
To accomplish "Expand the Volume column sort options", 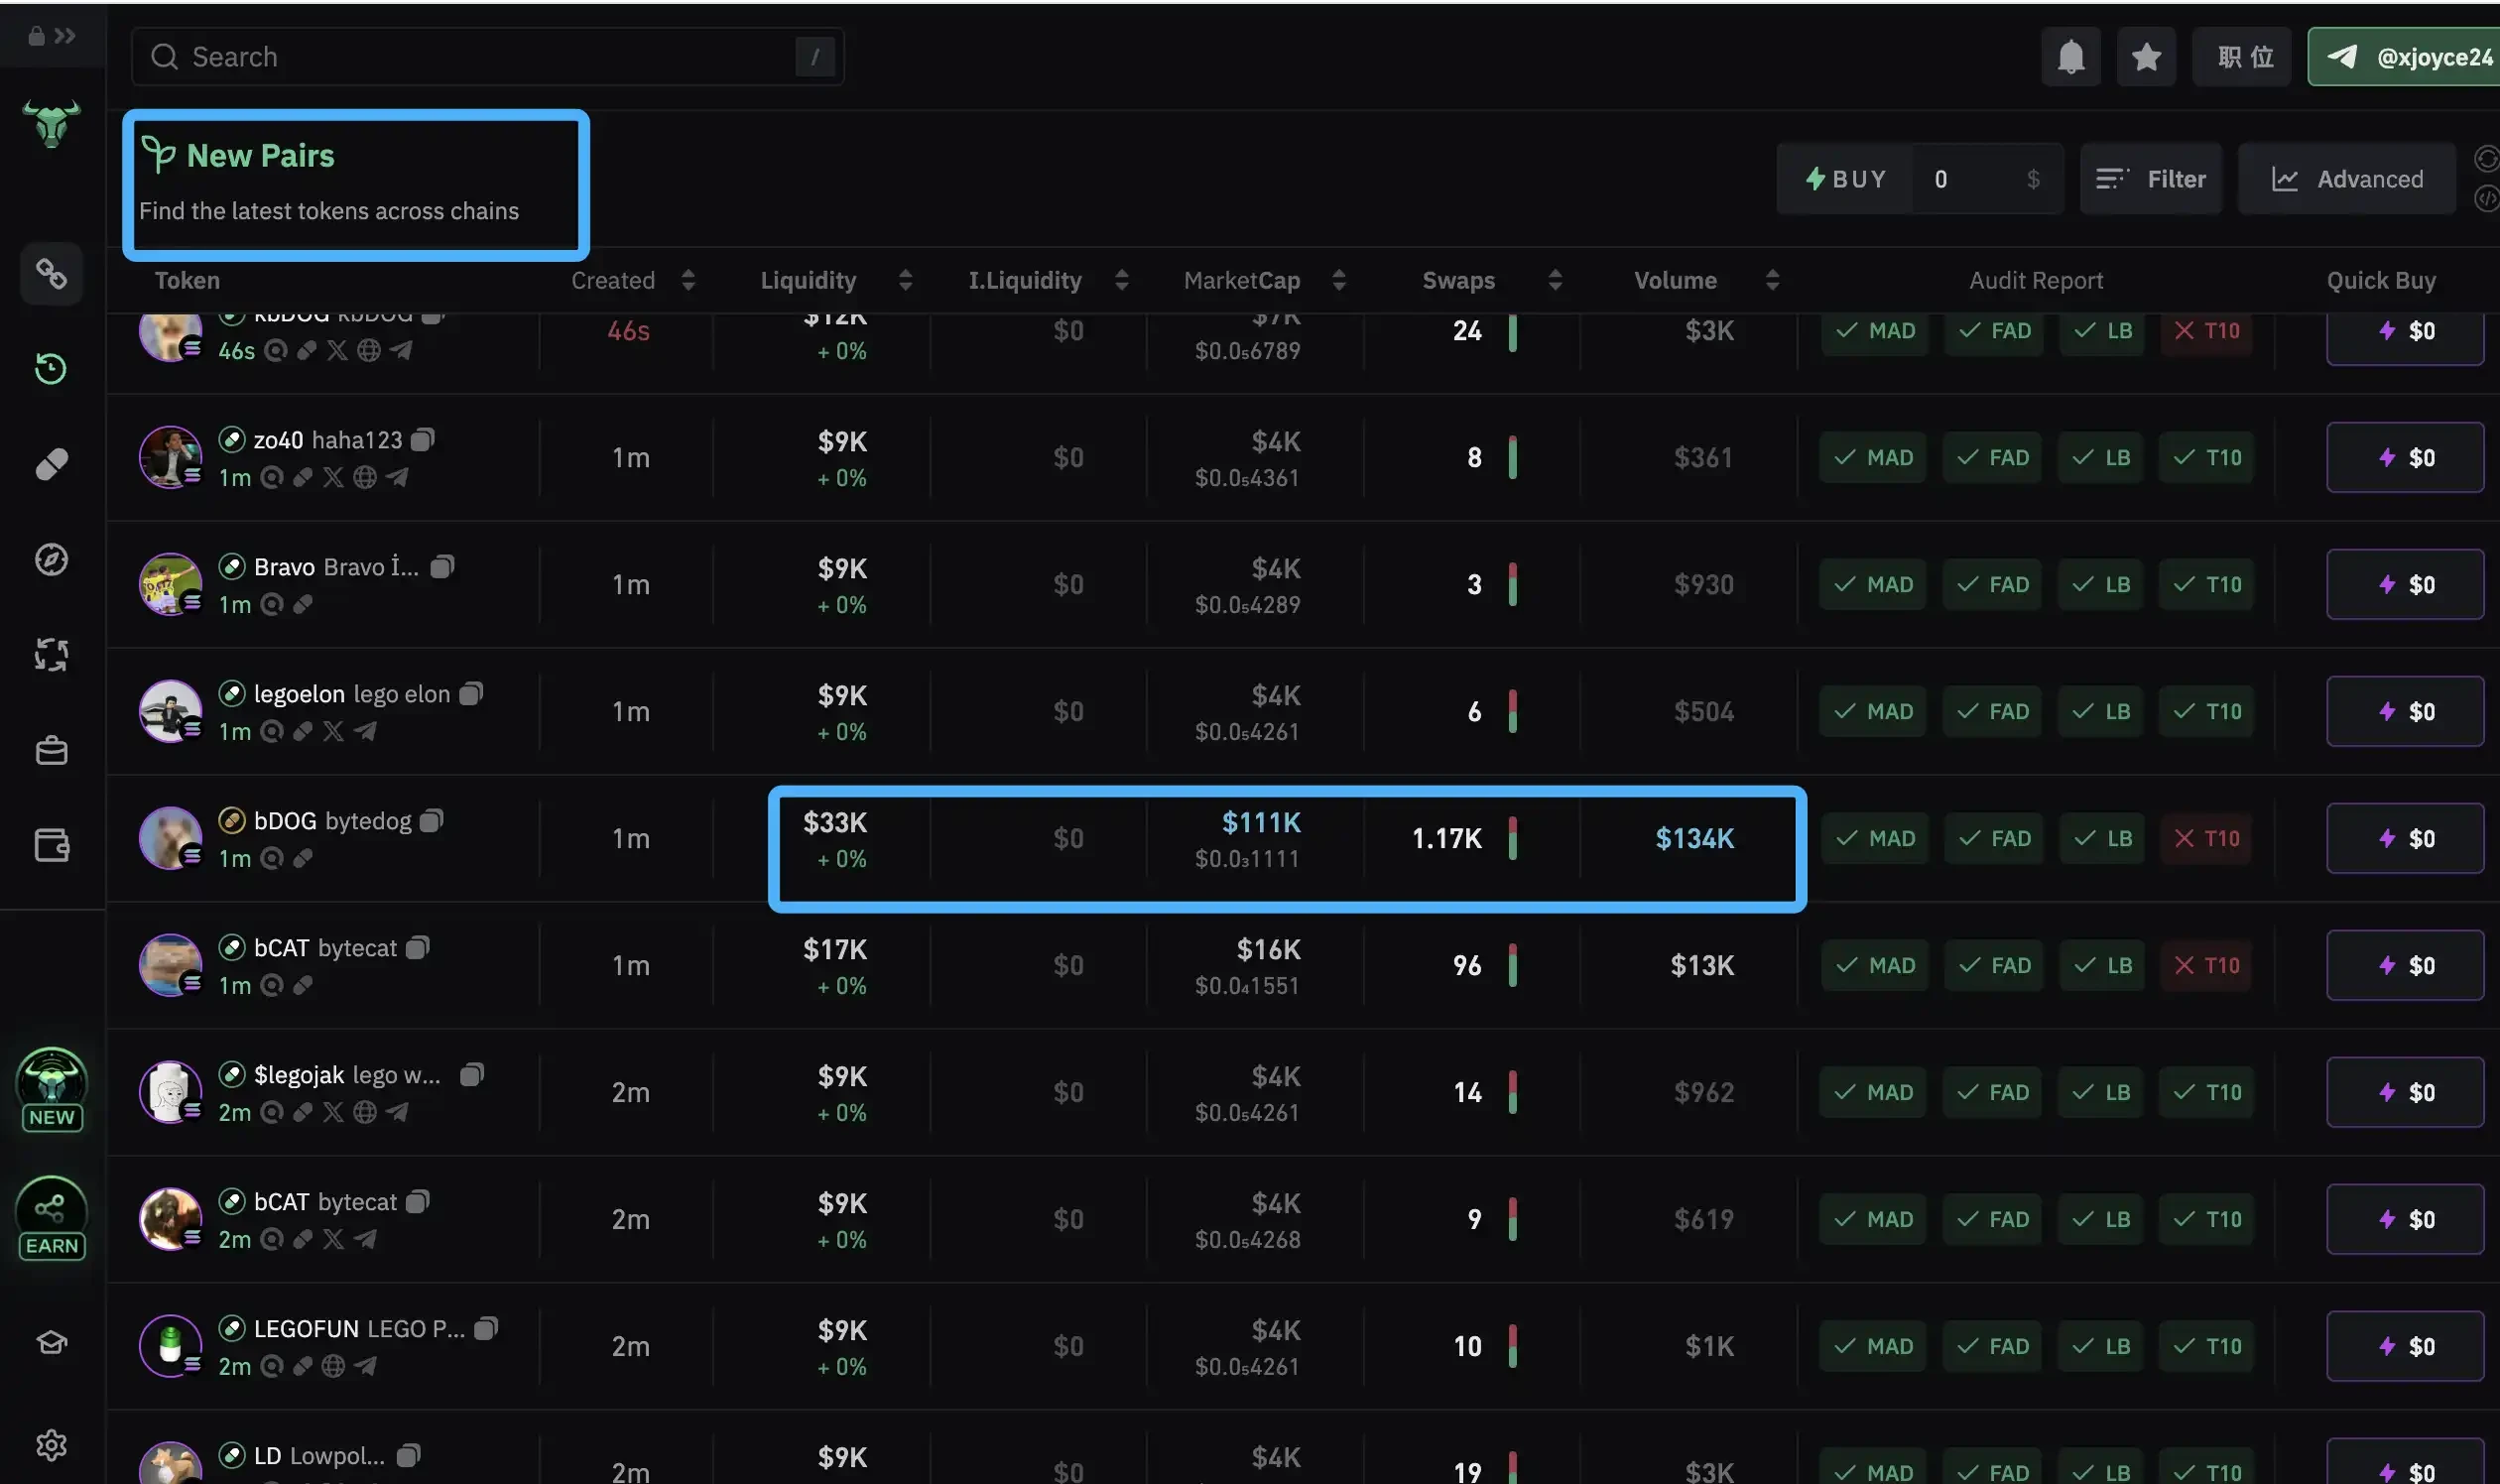I will 1765,279.
